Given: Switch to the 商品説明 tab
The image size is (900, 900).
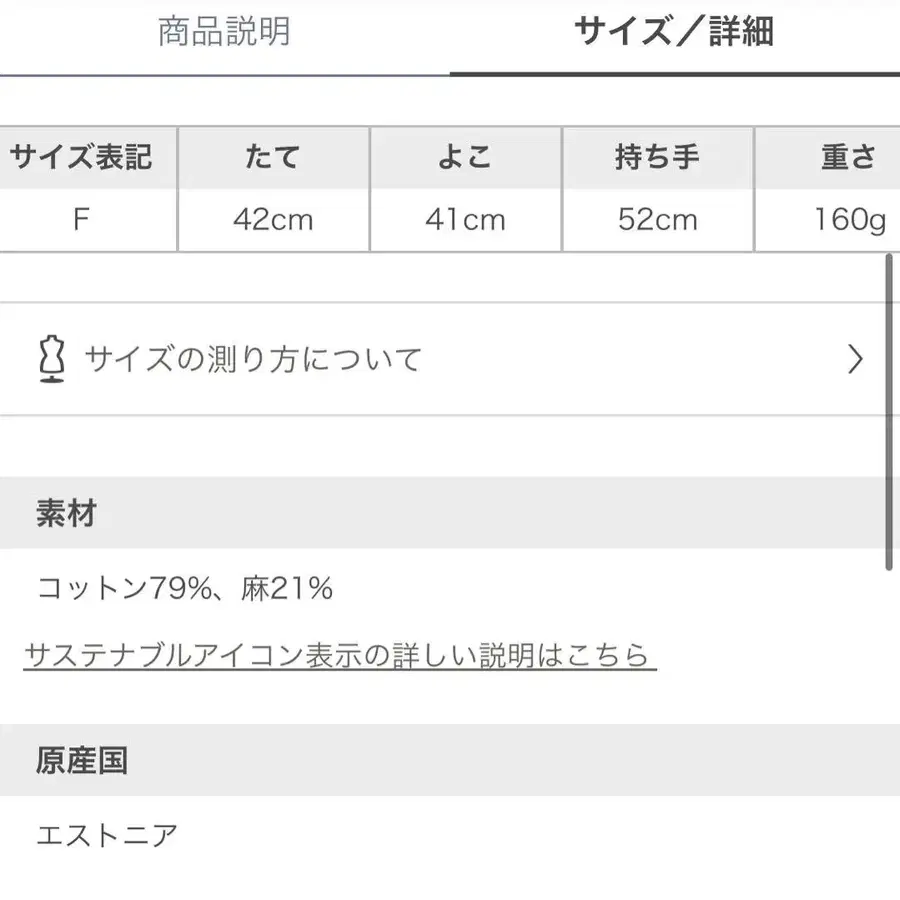Looking at the screenshot, I should point(222,33).
